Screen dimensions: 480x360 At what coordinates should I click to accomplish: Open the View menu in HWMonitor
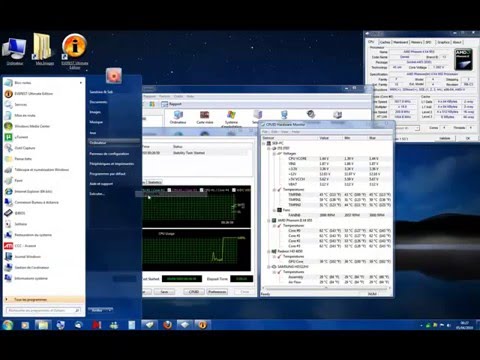pyautogui.click(x=285, y=132)
